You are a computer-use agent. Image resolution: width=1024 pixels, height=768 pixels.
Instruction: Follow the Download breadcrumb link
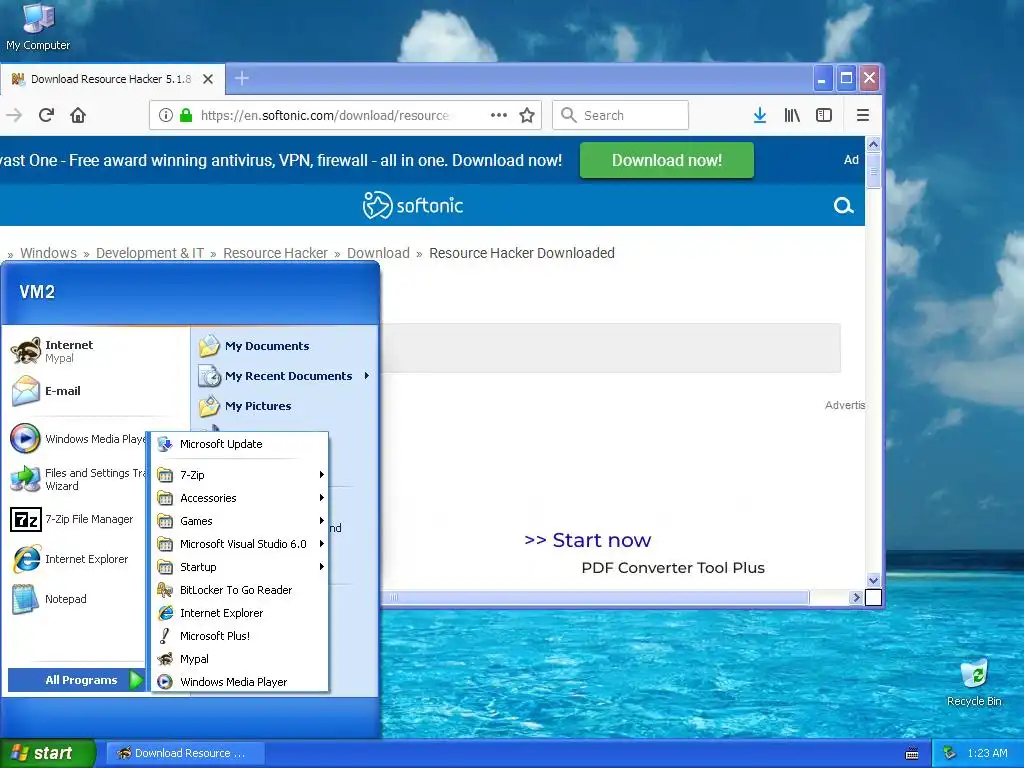click(378, 253)
